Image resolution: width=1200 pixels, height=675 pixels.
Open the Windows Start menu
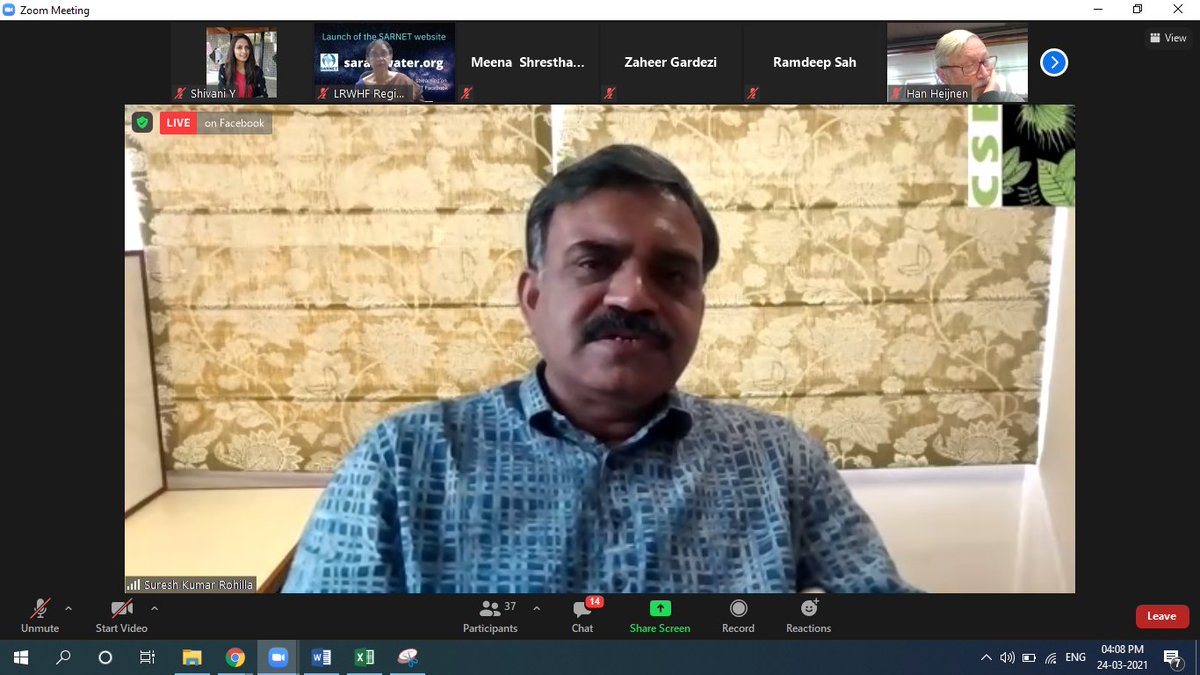(x=21, y=657)
